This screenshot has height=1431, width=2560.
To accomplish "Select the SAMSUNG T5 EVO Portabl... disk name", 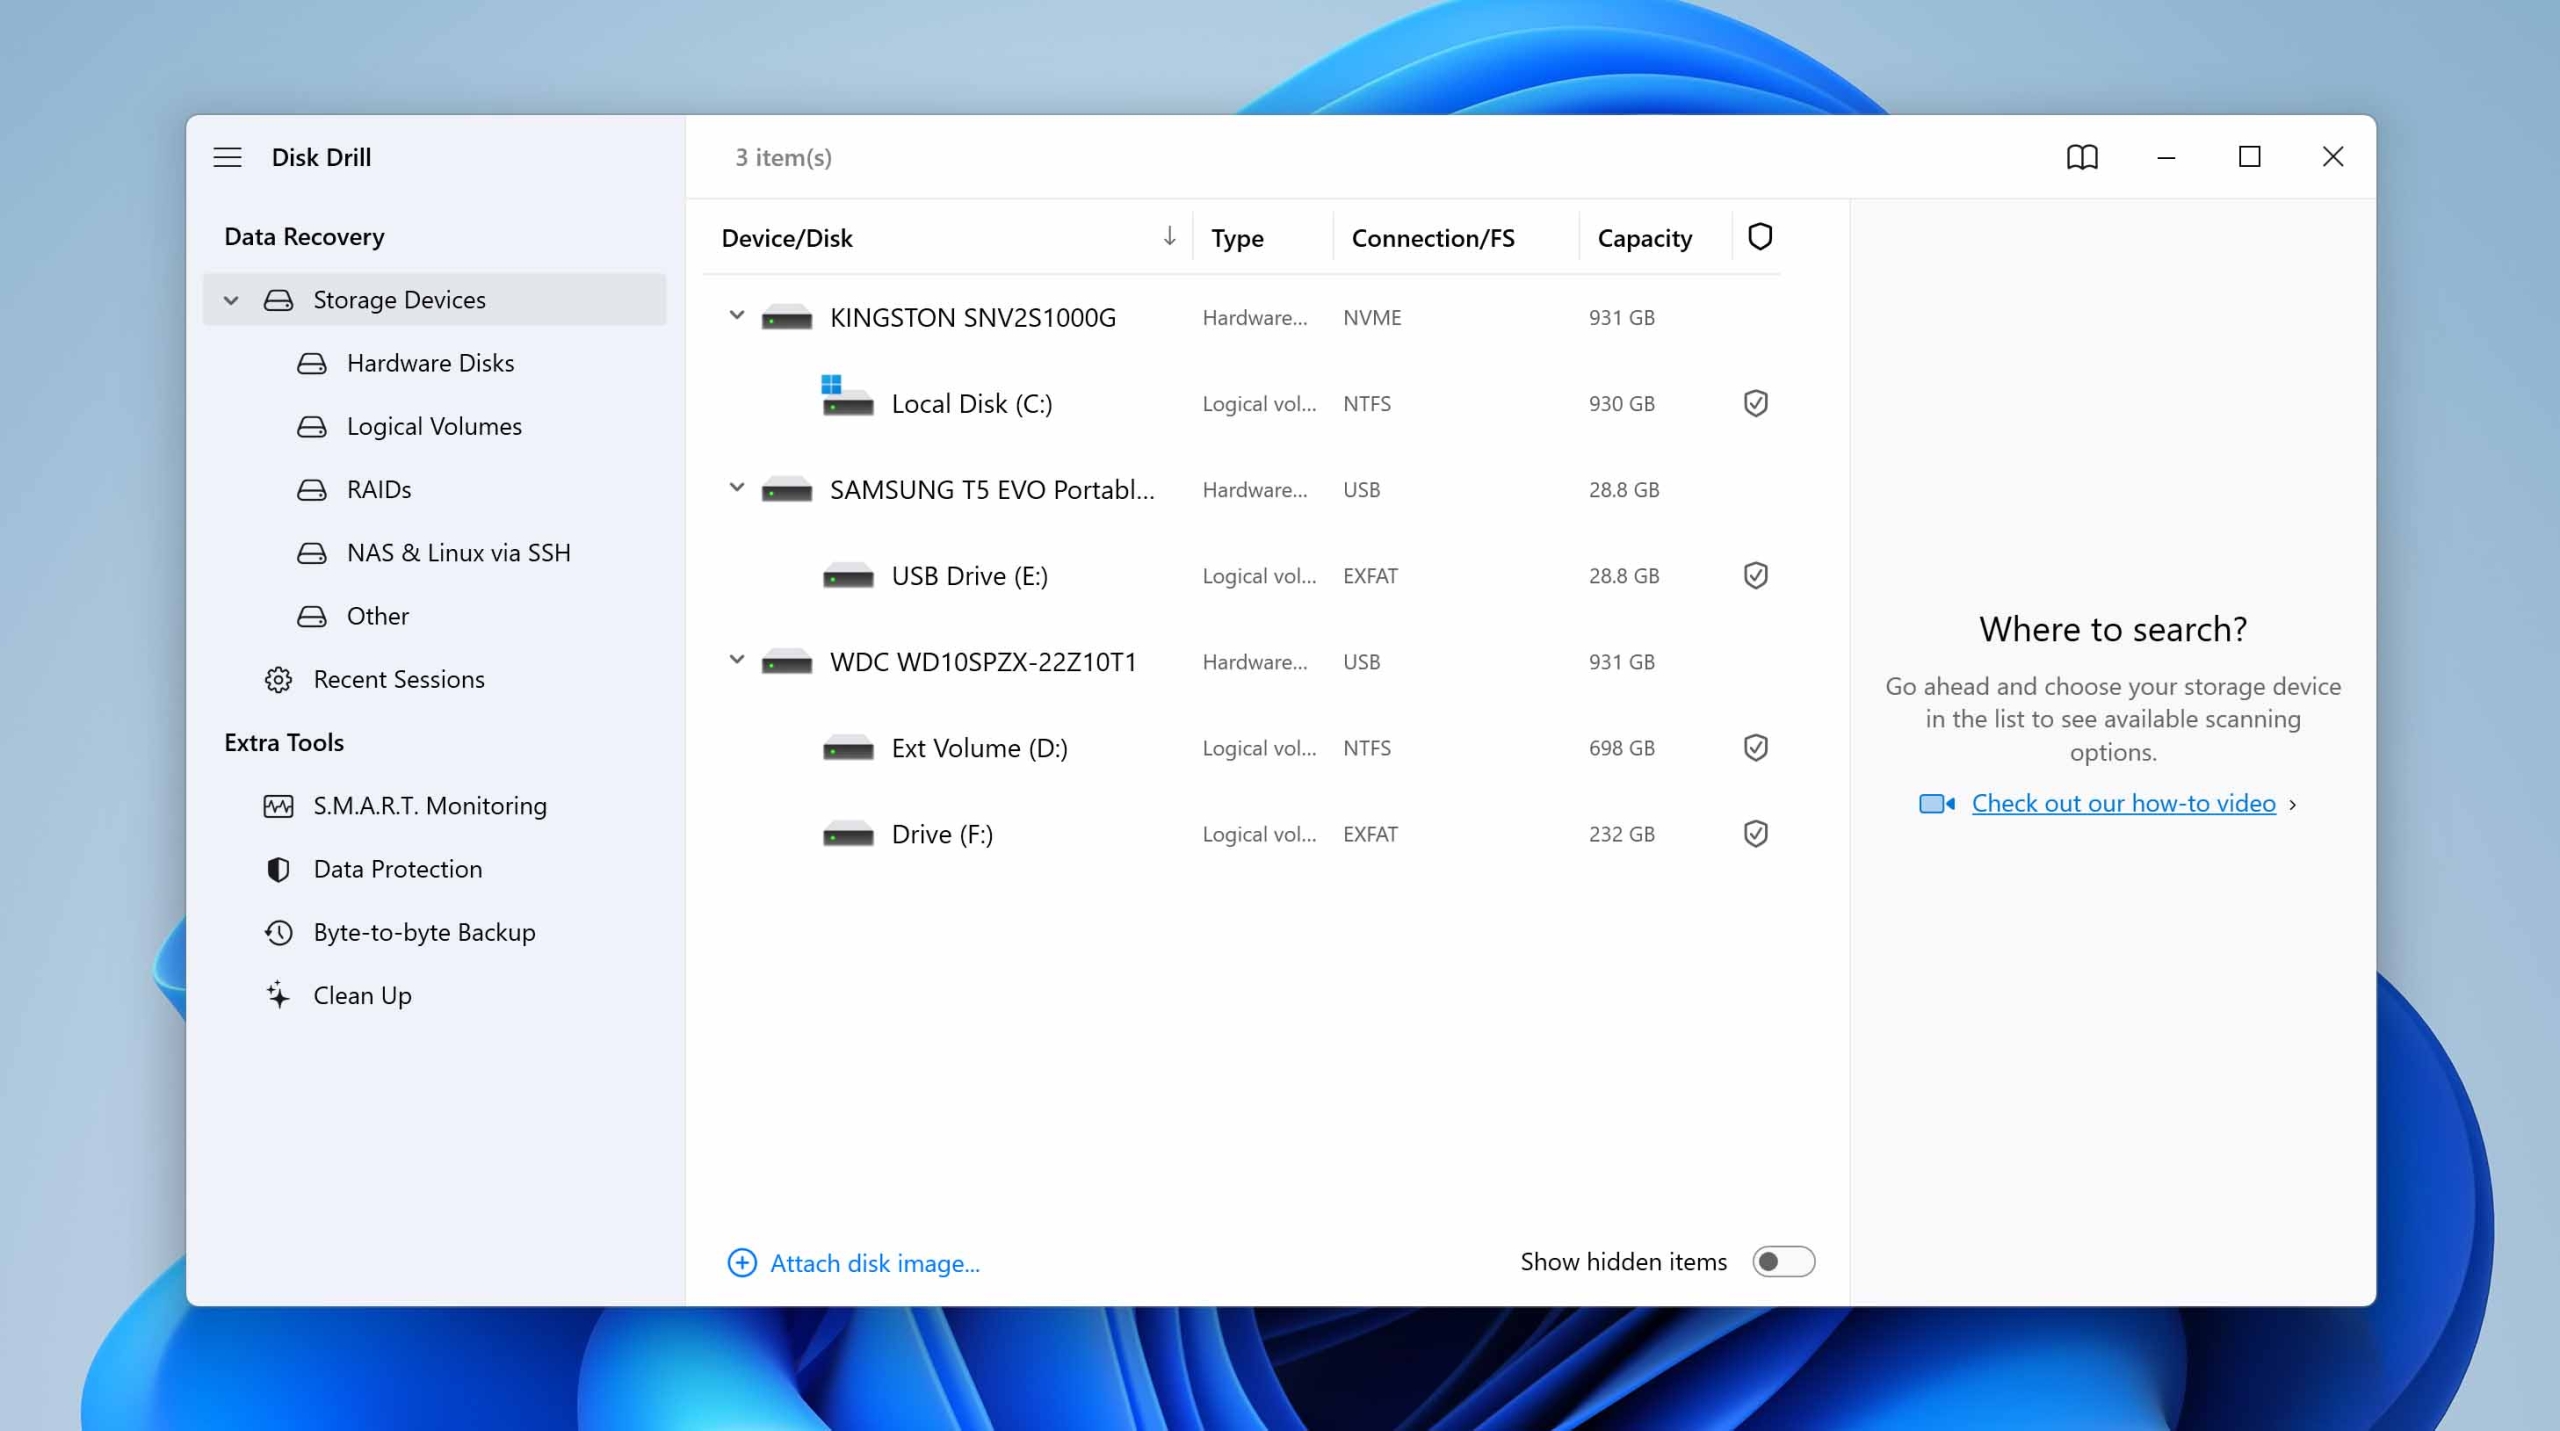I will (x=992, y=490).
